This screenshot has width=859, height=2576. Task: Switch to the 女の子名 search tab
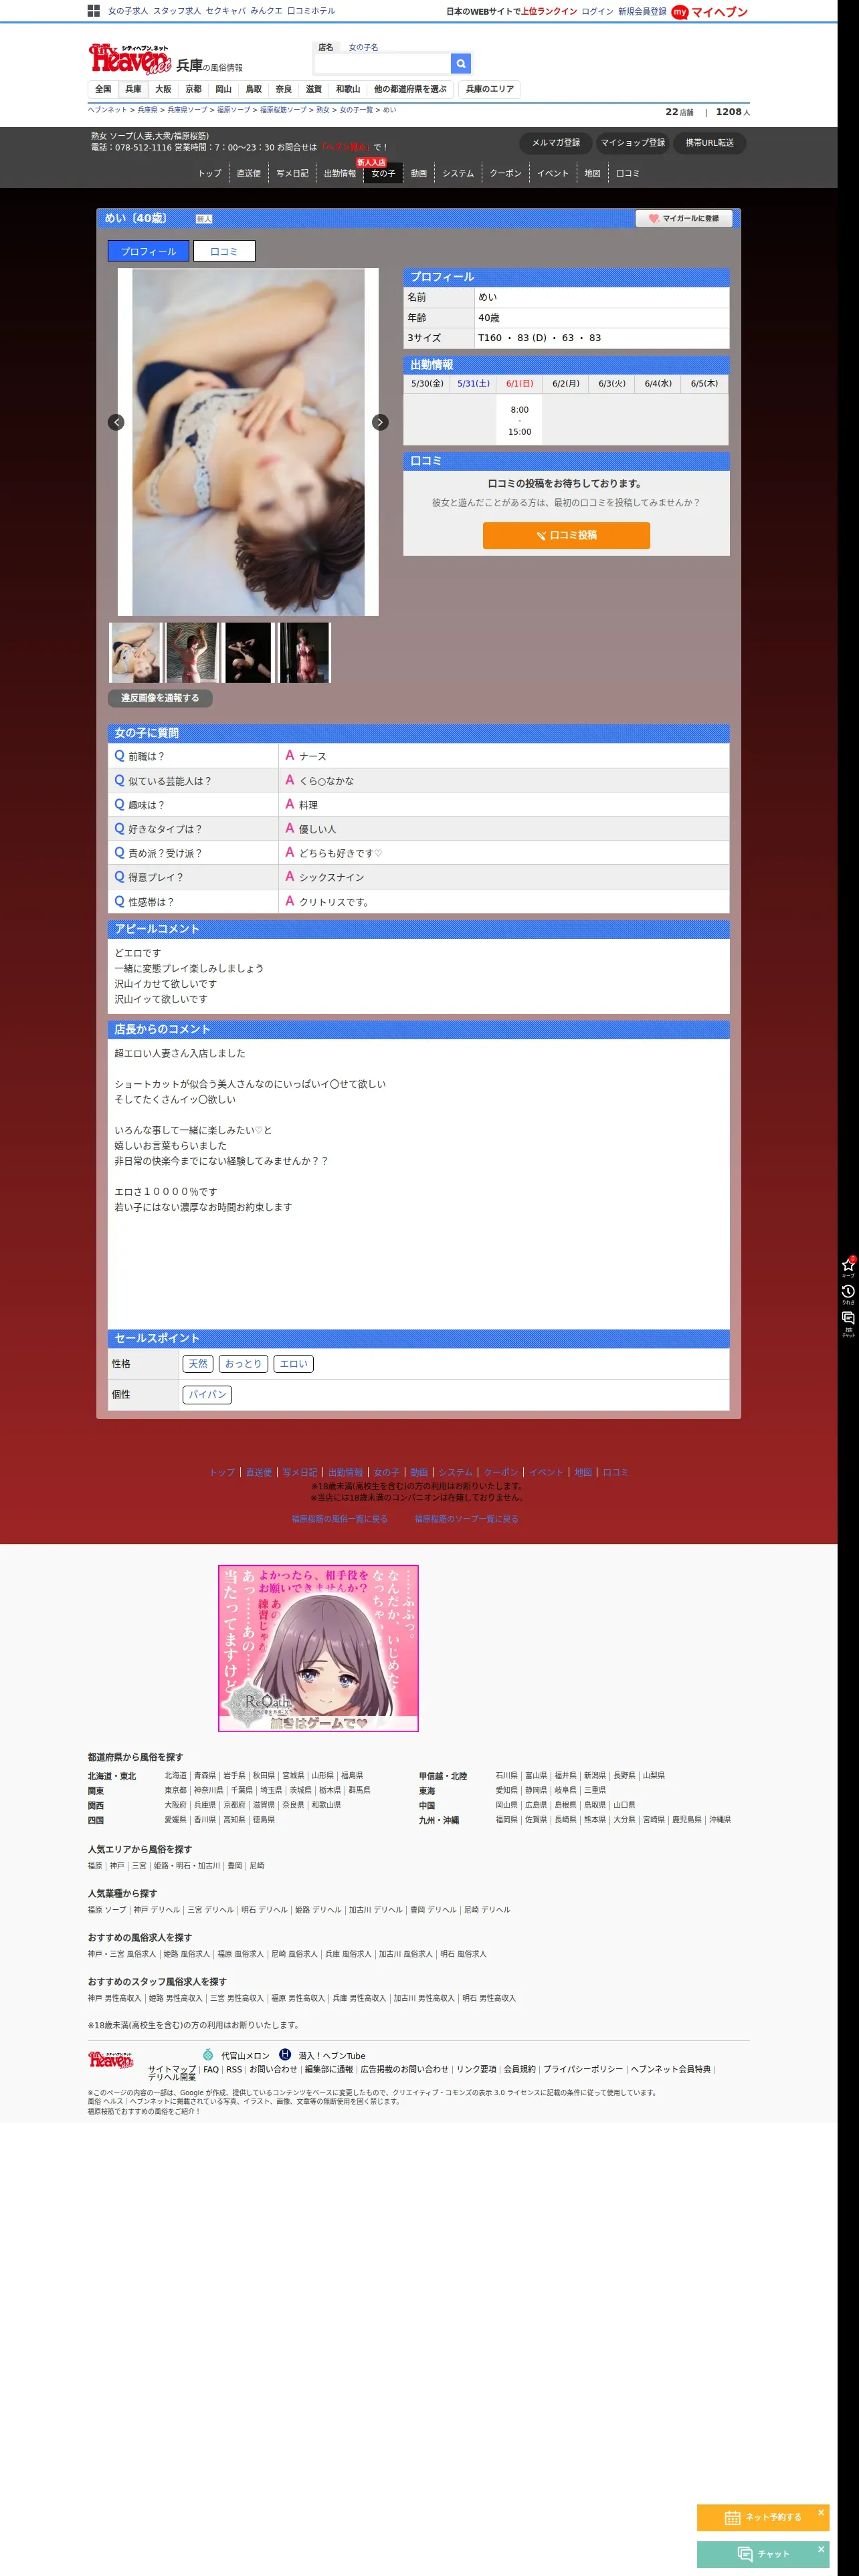(363, 47)
